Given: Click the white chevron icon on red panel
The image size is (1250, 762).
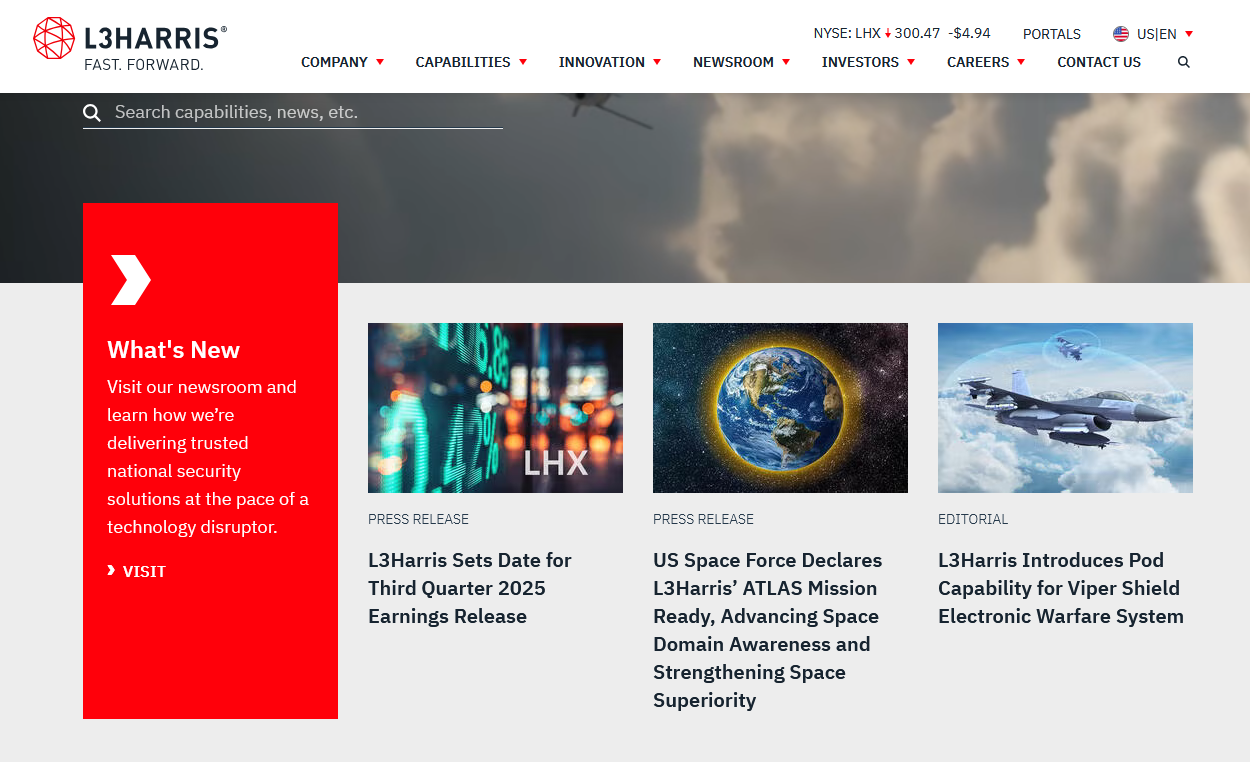Looking at the screenshot, I should click(x=130, y=280).
